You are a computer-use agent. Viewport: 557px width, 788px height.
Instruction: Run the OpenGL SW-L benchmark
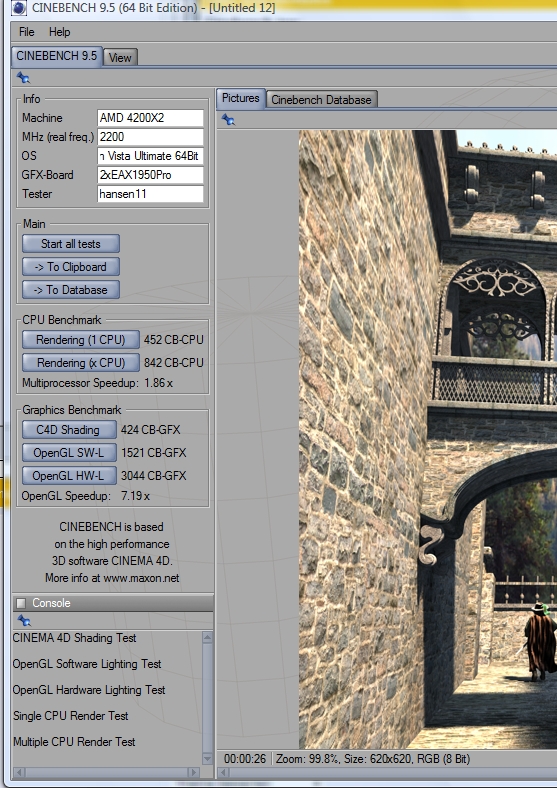point(69,453)
